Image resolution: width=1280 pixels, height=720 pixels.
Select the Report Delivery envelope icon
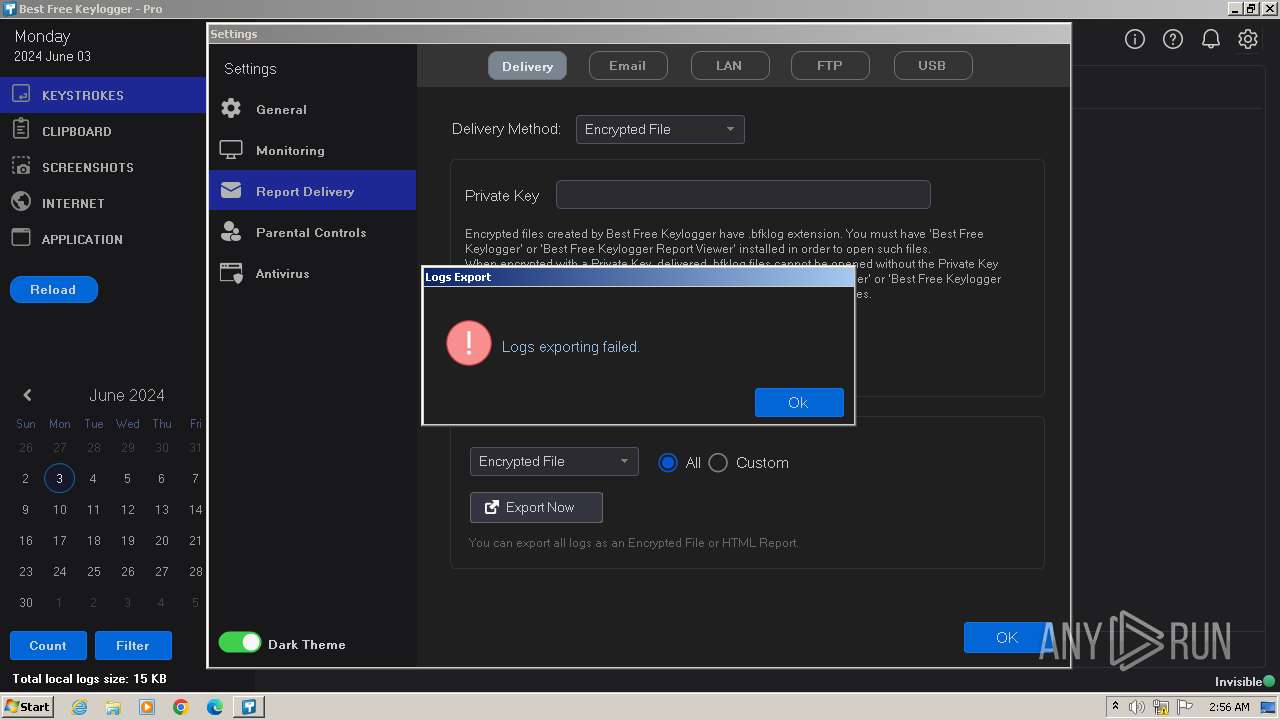(231, 190)
